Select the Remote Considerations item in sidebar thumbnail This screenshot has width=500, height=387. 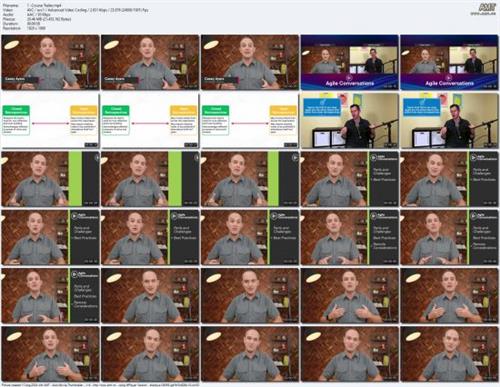coord(385,246)
